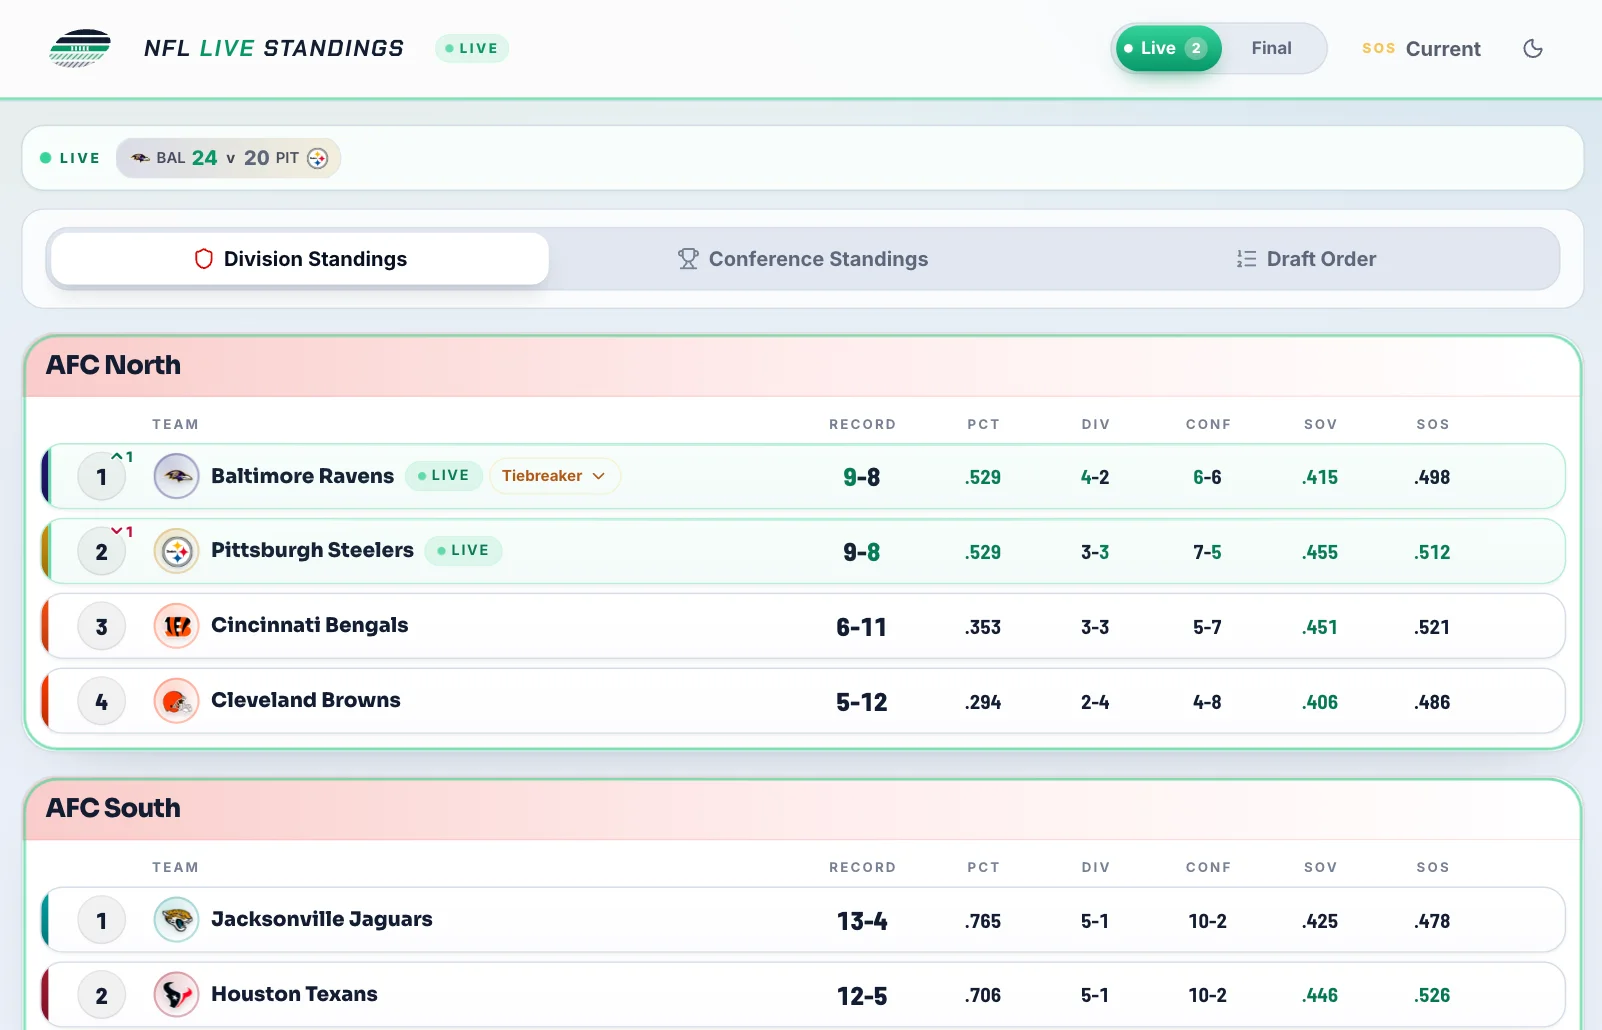Click the numbered list icon on Draft Order tab
Screen dimensions: 1602x1030
[x=1246, y=259]
